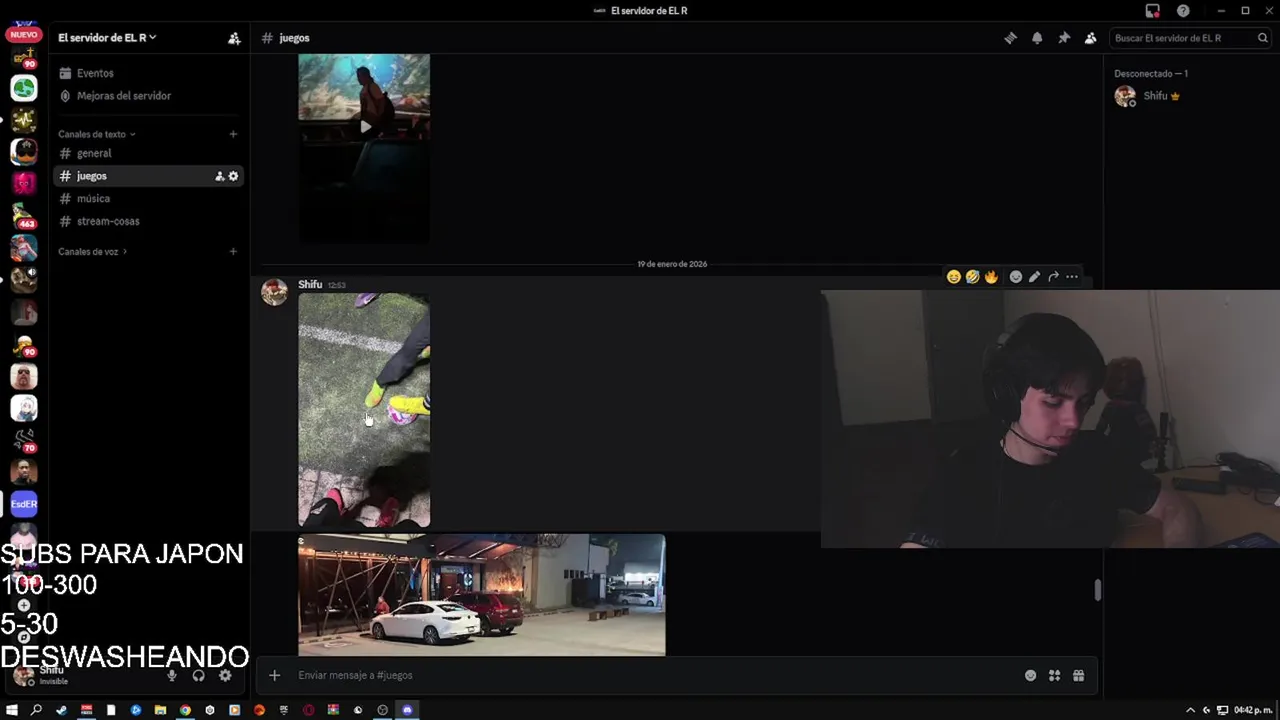Click Shifu's username in the message

(x=310, y=285)
